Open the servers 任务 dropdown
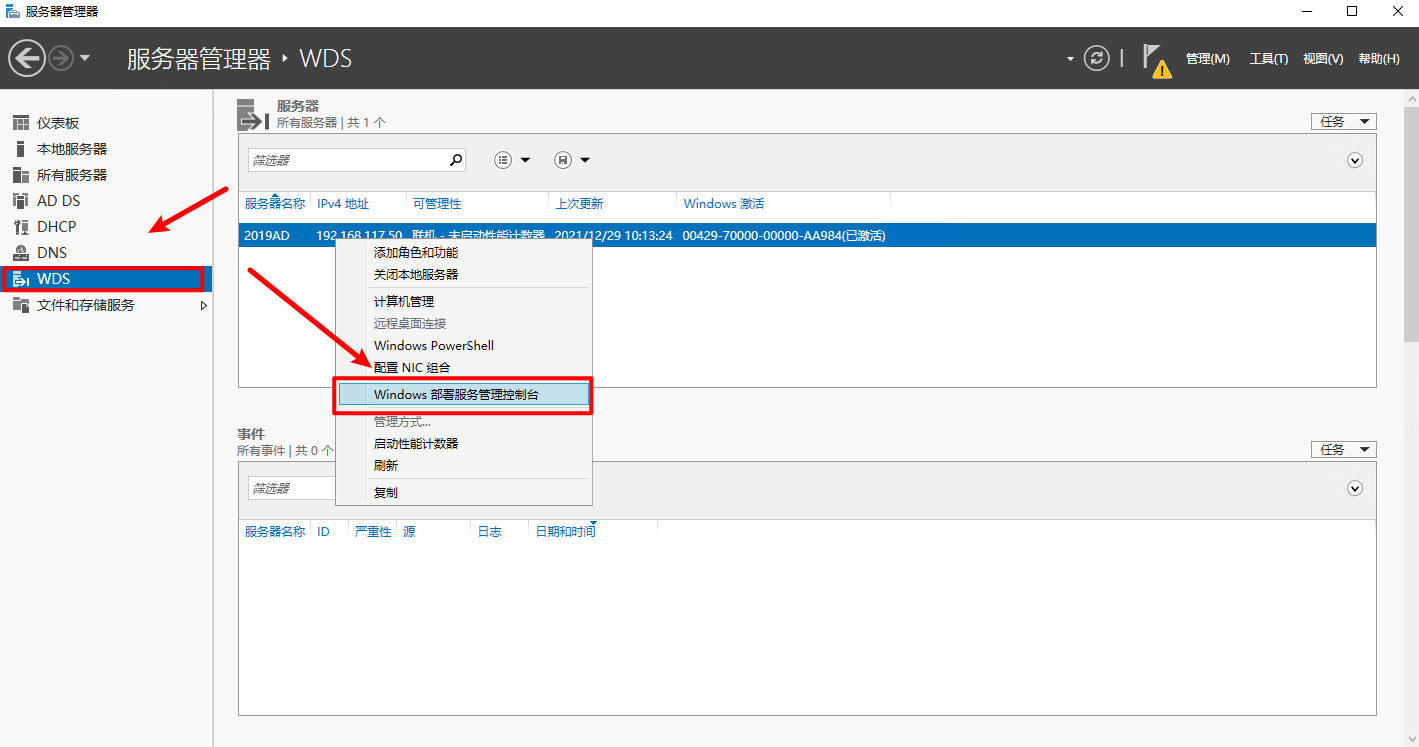This screenshot has width=1419, height=747. click(1343, 122)
